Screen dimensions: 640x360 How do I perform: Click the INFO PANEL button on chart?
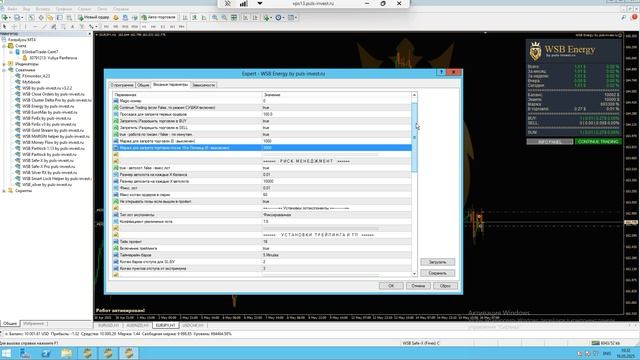click(x=550, y=142)
